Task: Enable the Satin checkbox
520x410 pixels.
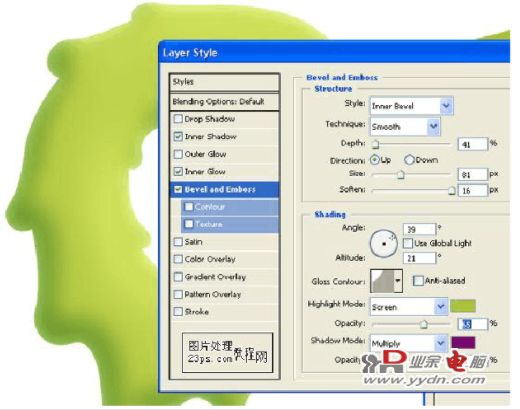Action: click(x=178, y=242)
